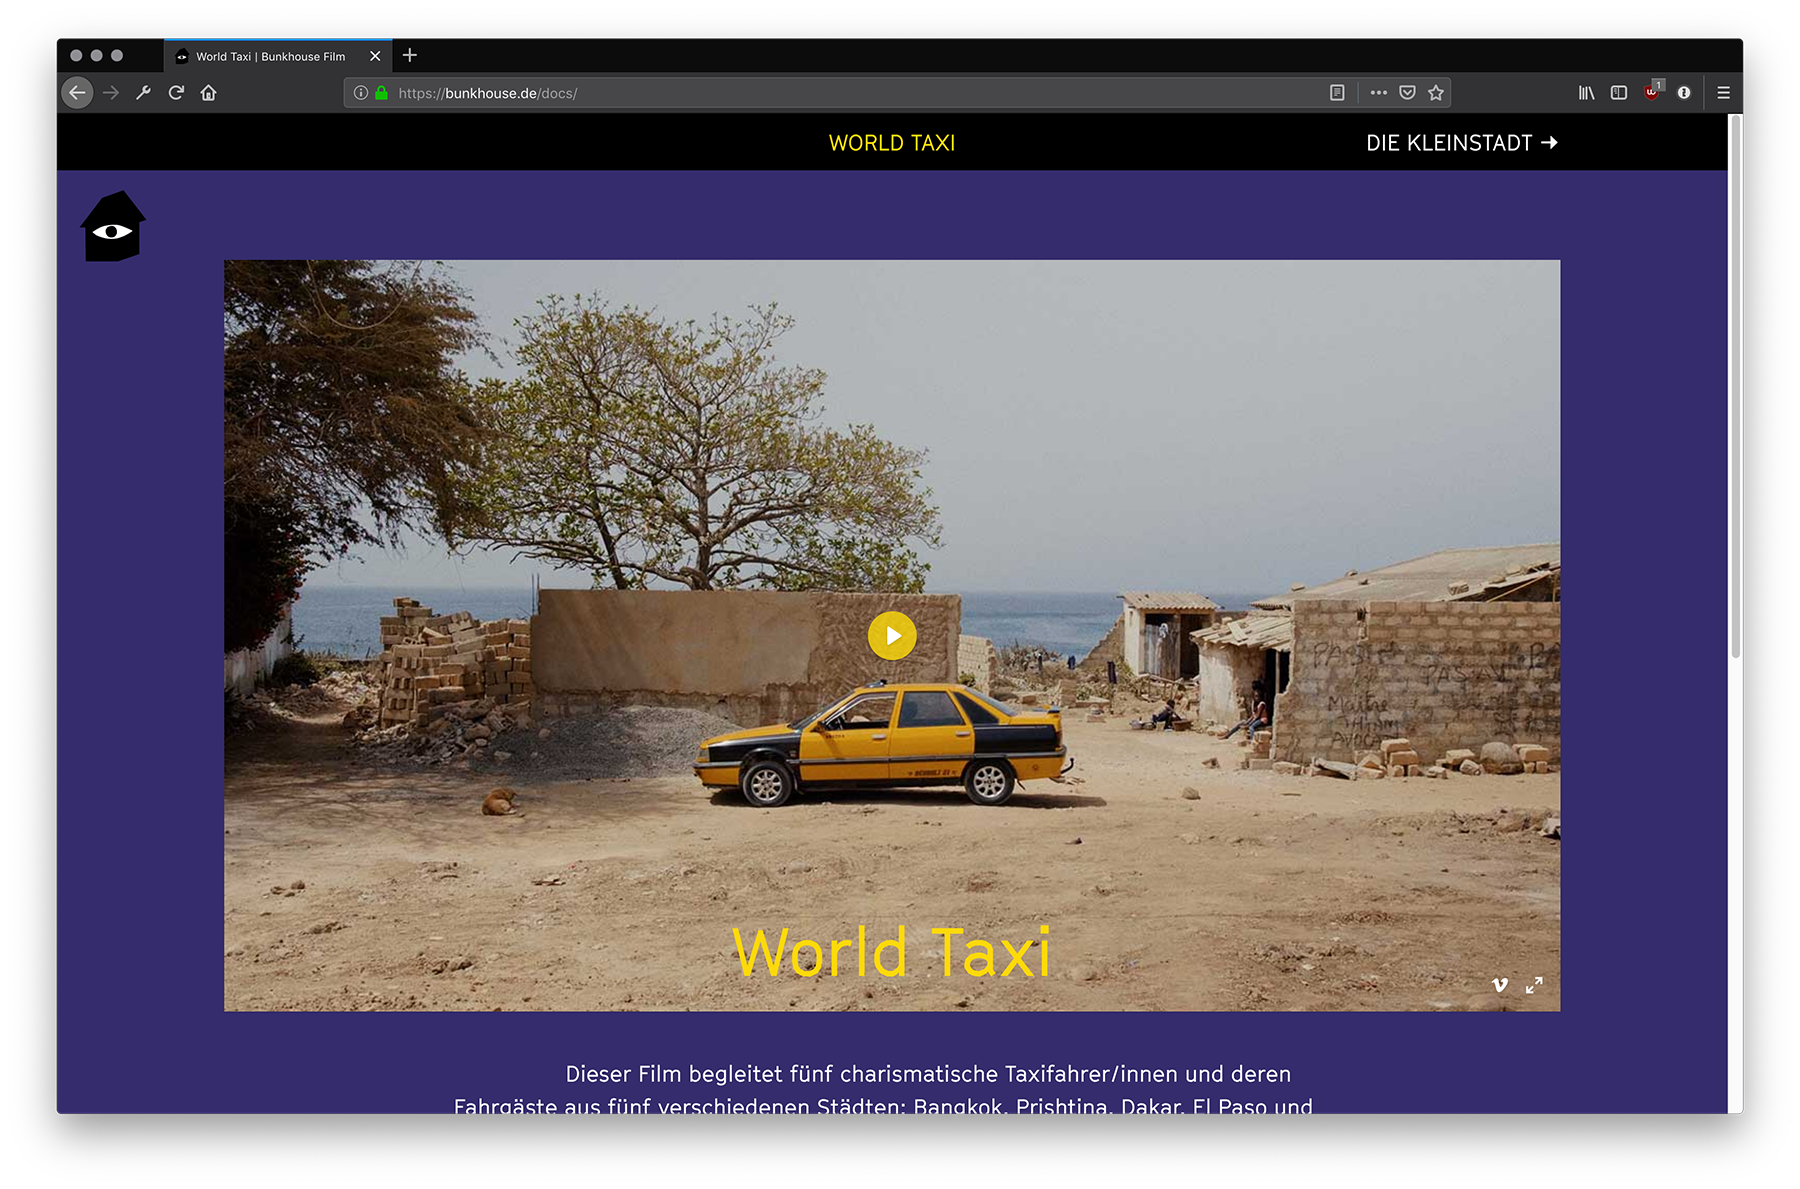Open the Firefox hamburger menu
The image size is (1800, 1189).
coord(1723,93)
